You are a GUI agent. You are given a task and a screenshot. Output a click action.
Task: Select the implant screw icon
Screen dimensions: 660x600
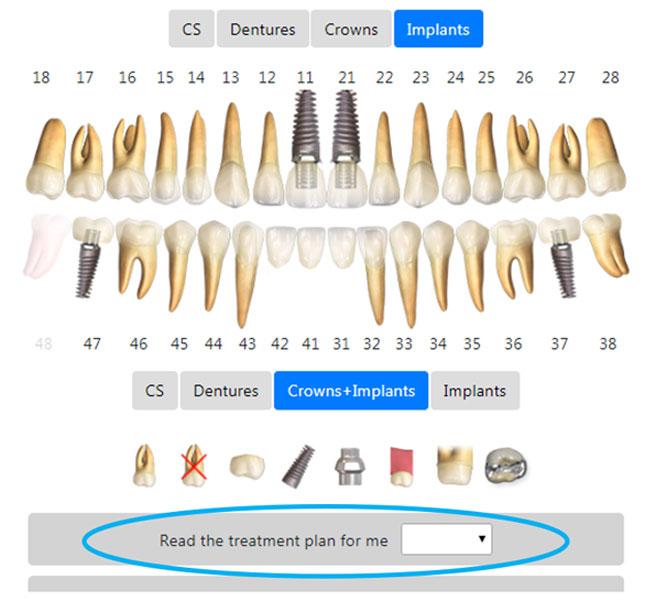click(298, 466)
